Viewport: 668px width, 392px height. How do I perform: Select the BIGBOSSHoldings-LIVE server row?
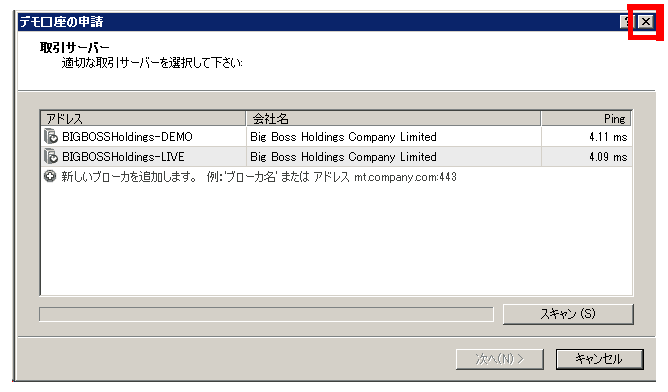(336, 156)
